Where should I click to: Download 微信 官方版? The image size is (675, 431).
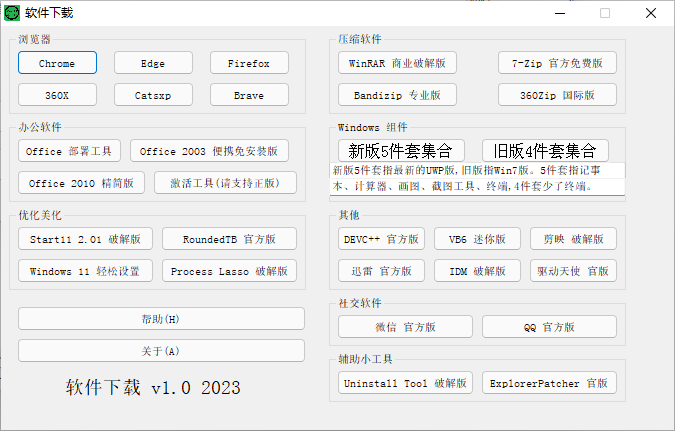(405, 326)
